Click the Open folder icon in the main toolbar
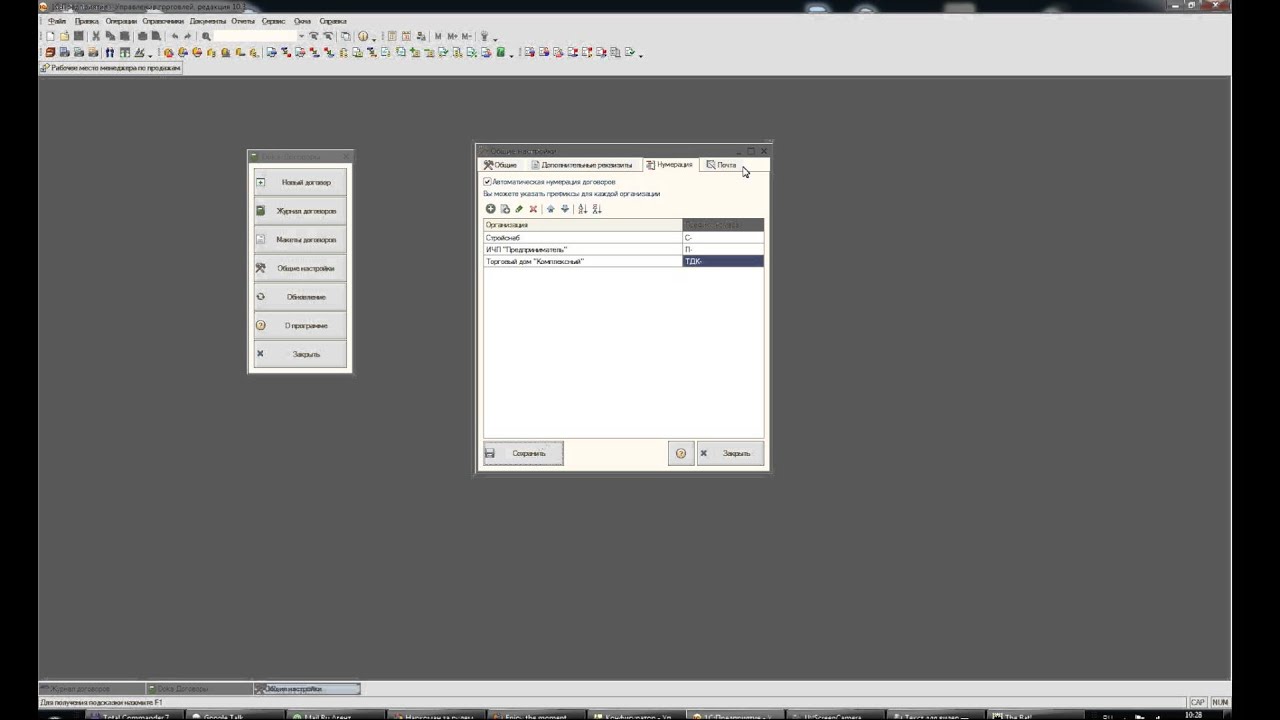 [64, 36]
